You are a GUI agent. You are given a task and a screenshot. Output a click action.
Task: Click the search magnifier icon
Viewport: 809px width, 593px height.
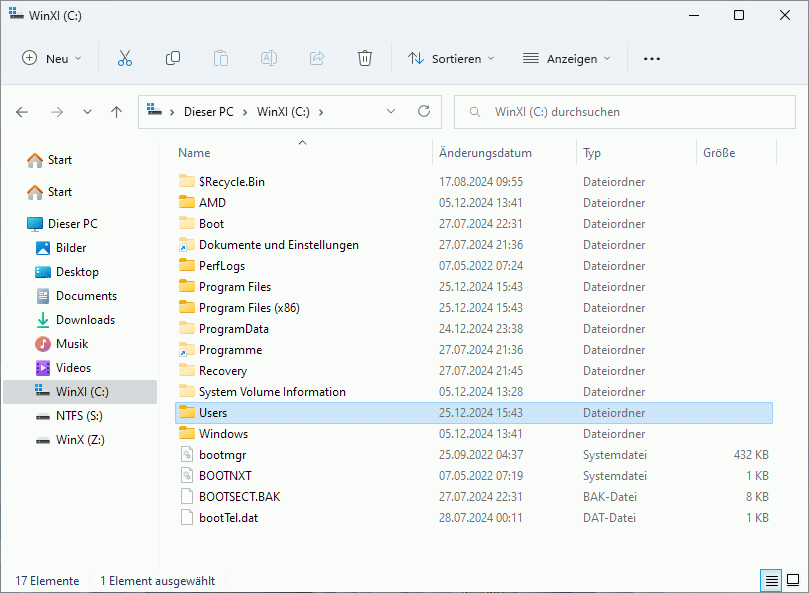pyautogui.click(x=475, y=112)
